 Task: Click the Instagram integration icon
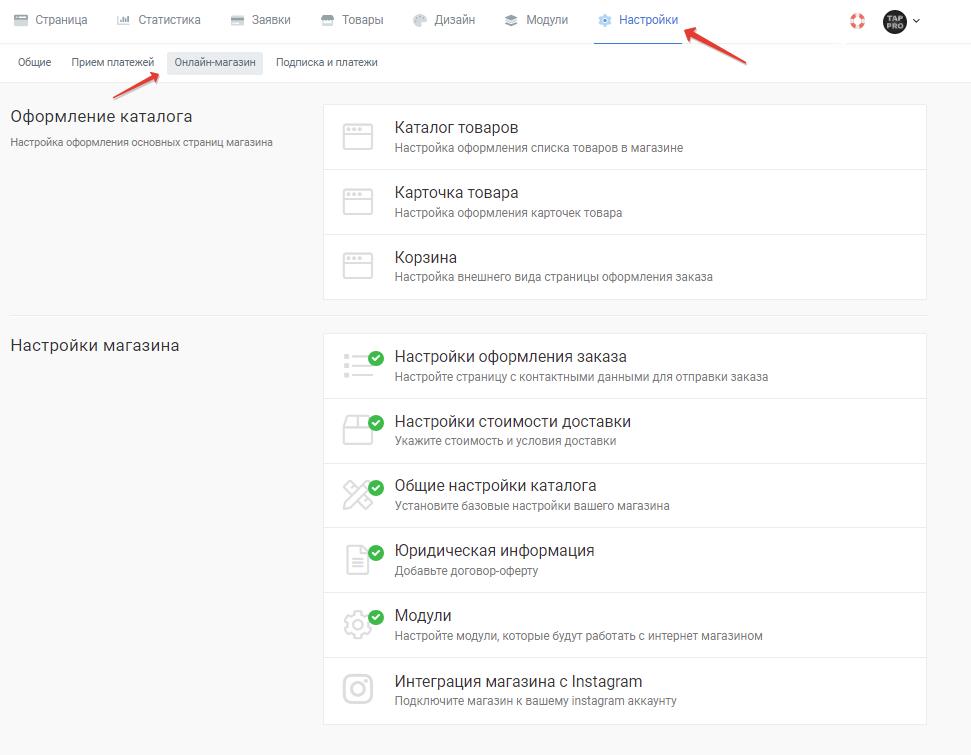(358, 689)
